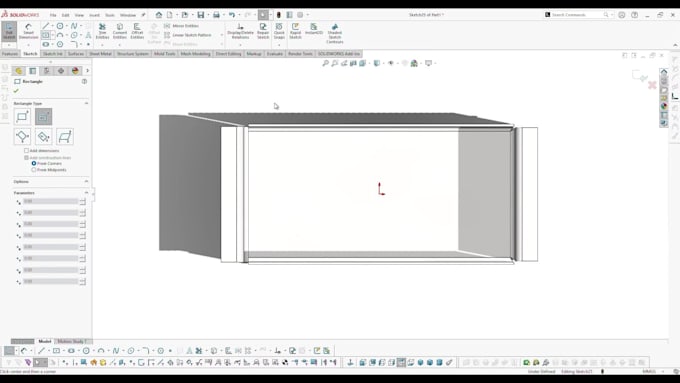Open the Exit Sketch dropdown arrow
This screenshot has height=383, width=680.
9,45
